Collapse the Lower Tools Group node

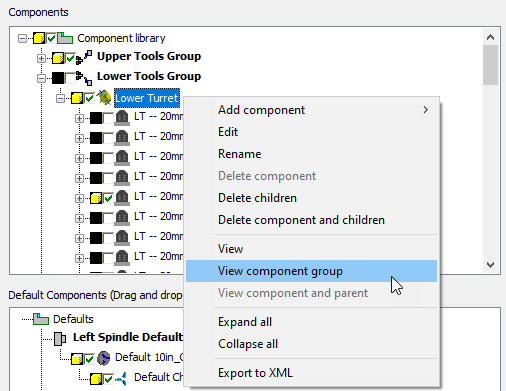coord(41,78)
